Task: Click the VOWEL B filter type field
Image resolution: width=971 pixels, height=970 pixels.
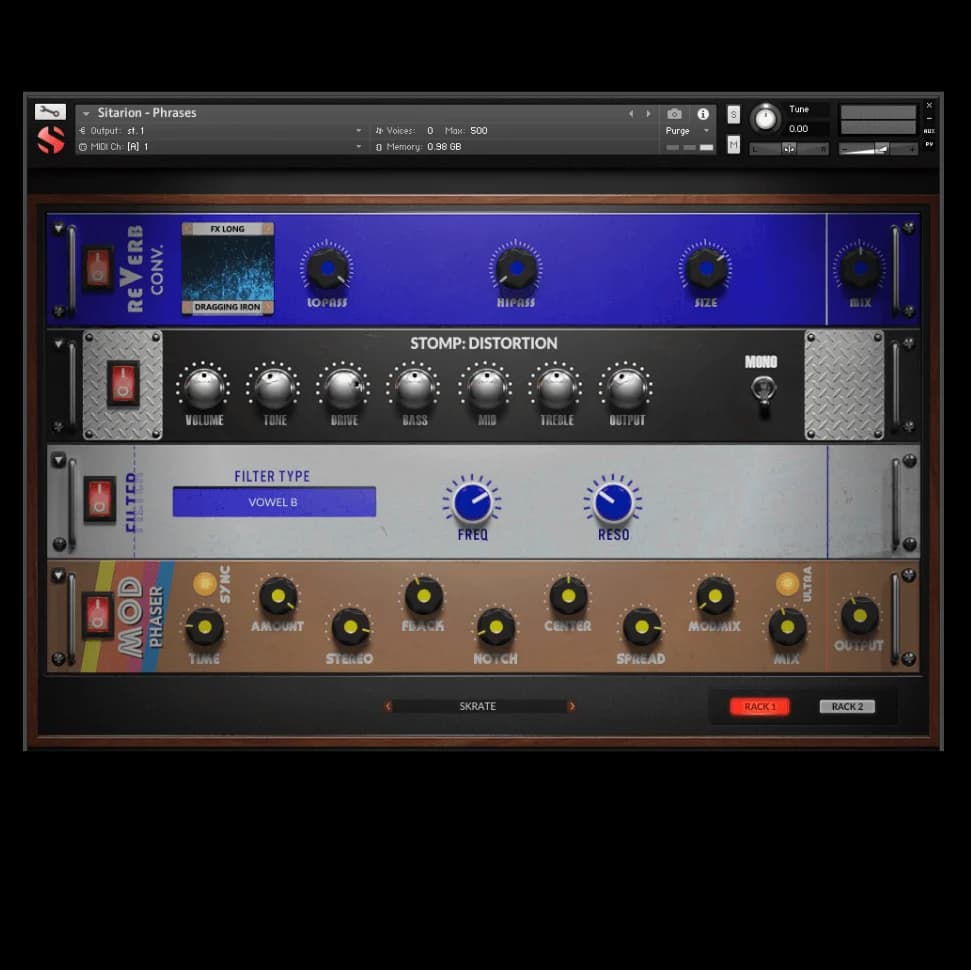Action: pos(274,501)
